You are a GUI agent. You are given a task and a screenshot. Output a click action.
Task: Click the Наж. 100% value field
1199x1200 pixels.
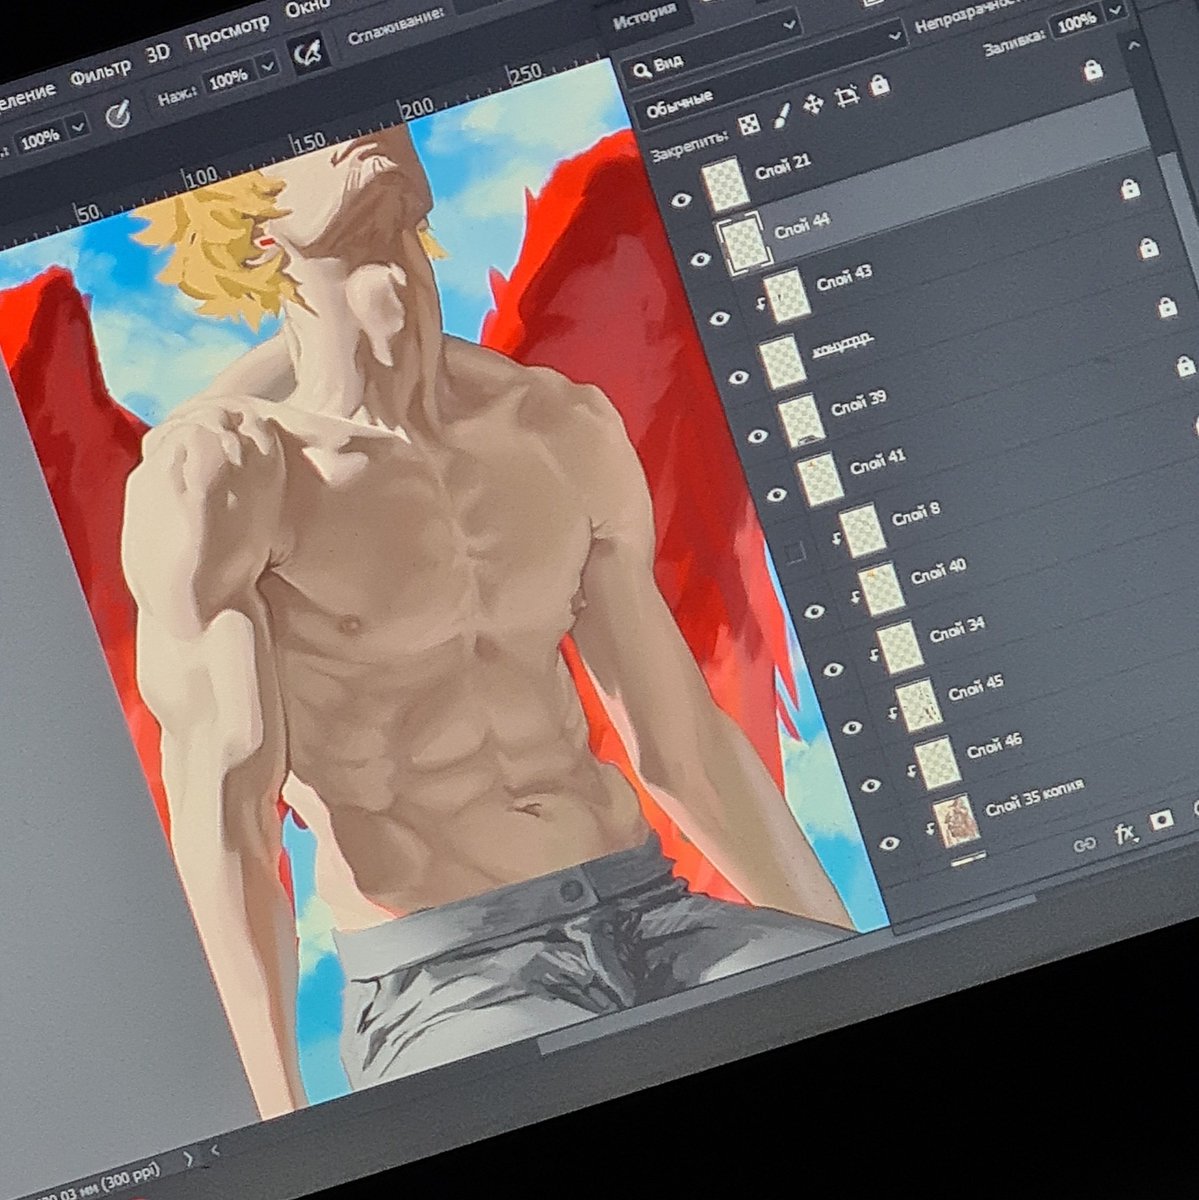click(x=228, y=77)
